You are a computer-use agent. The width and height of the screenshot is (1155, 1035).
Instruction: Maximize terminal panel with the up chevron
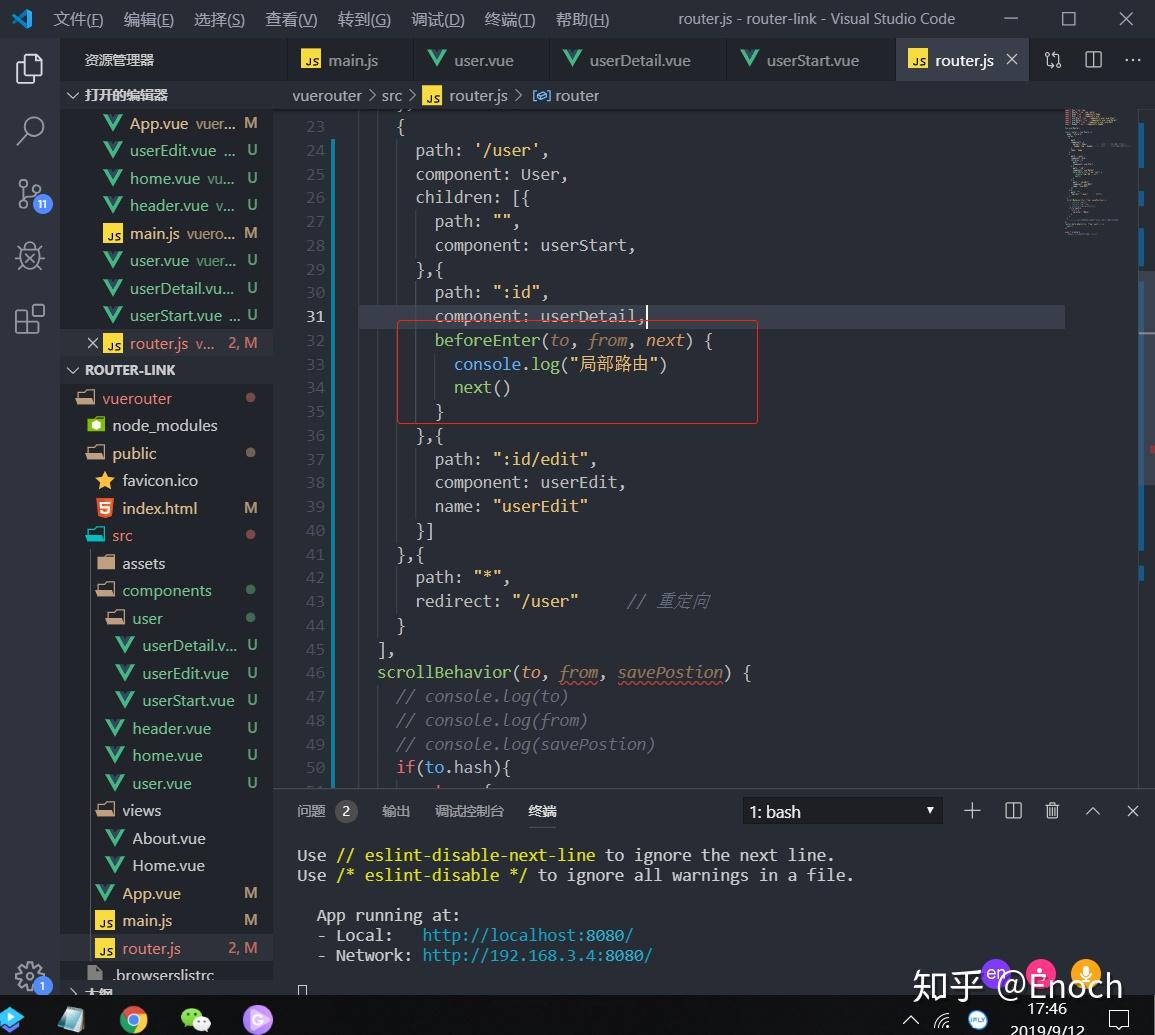click(x=1093, y=811)
